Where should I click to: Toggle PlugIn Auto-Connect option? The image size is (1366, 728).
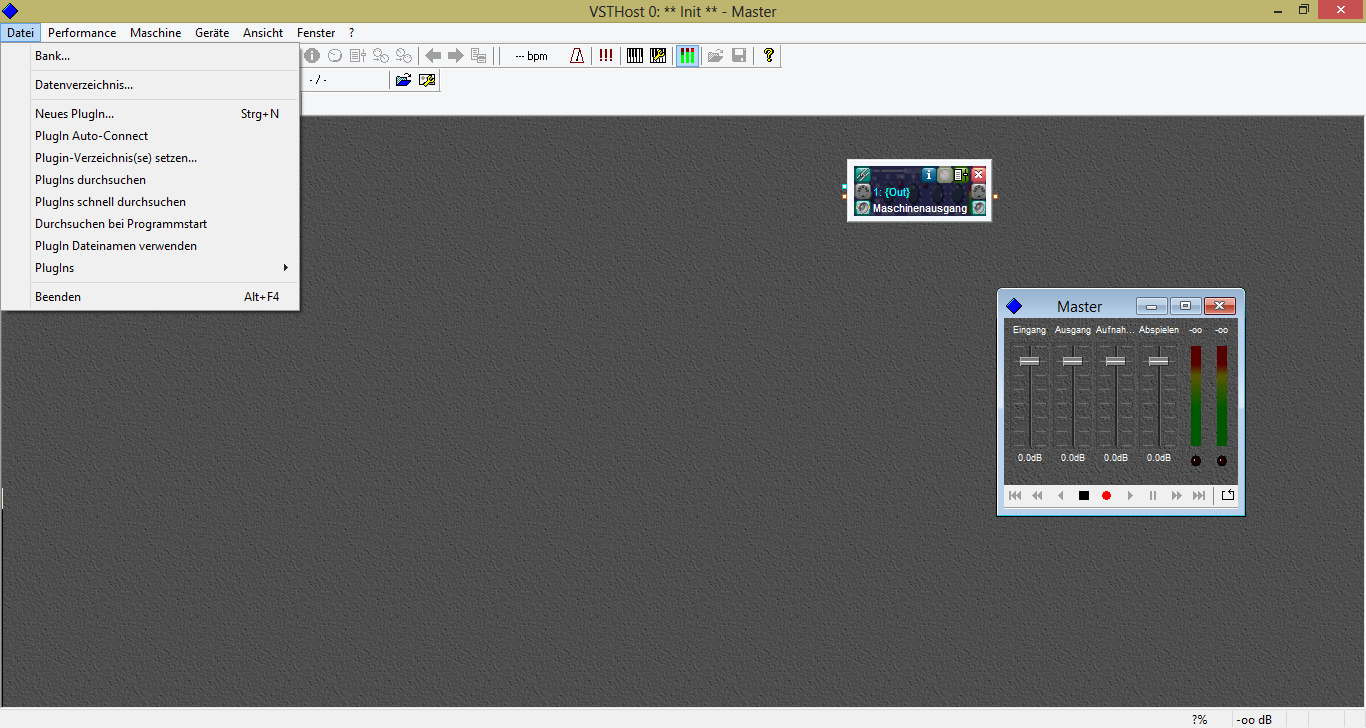pos(91,136)
